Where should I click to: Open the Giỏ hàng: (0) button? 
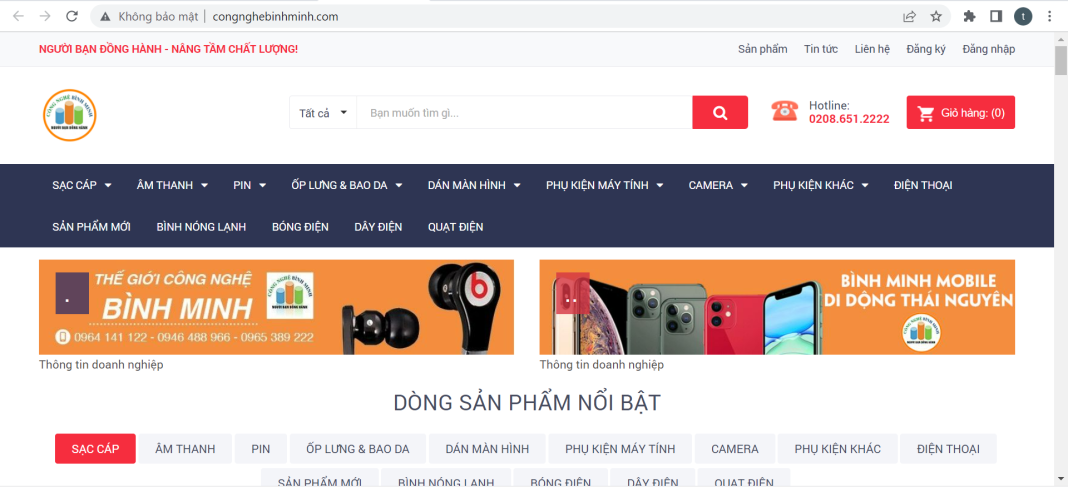[960, 112]
